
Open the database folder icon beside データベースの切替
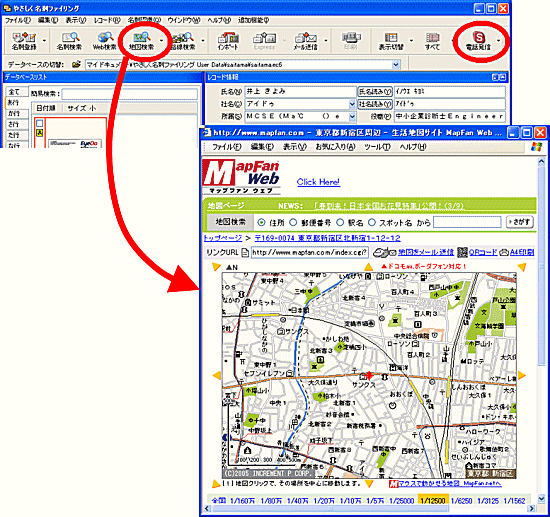click(76, 65)
